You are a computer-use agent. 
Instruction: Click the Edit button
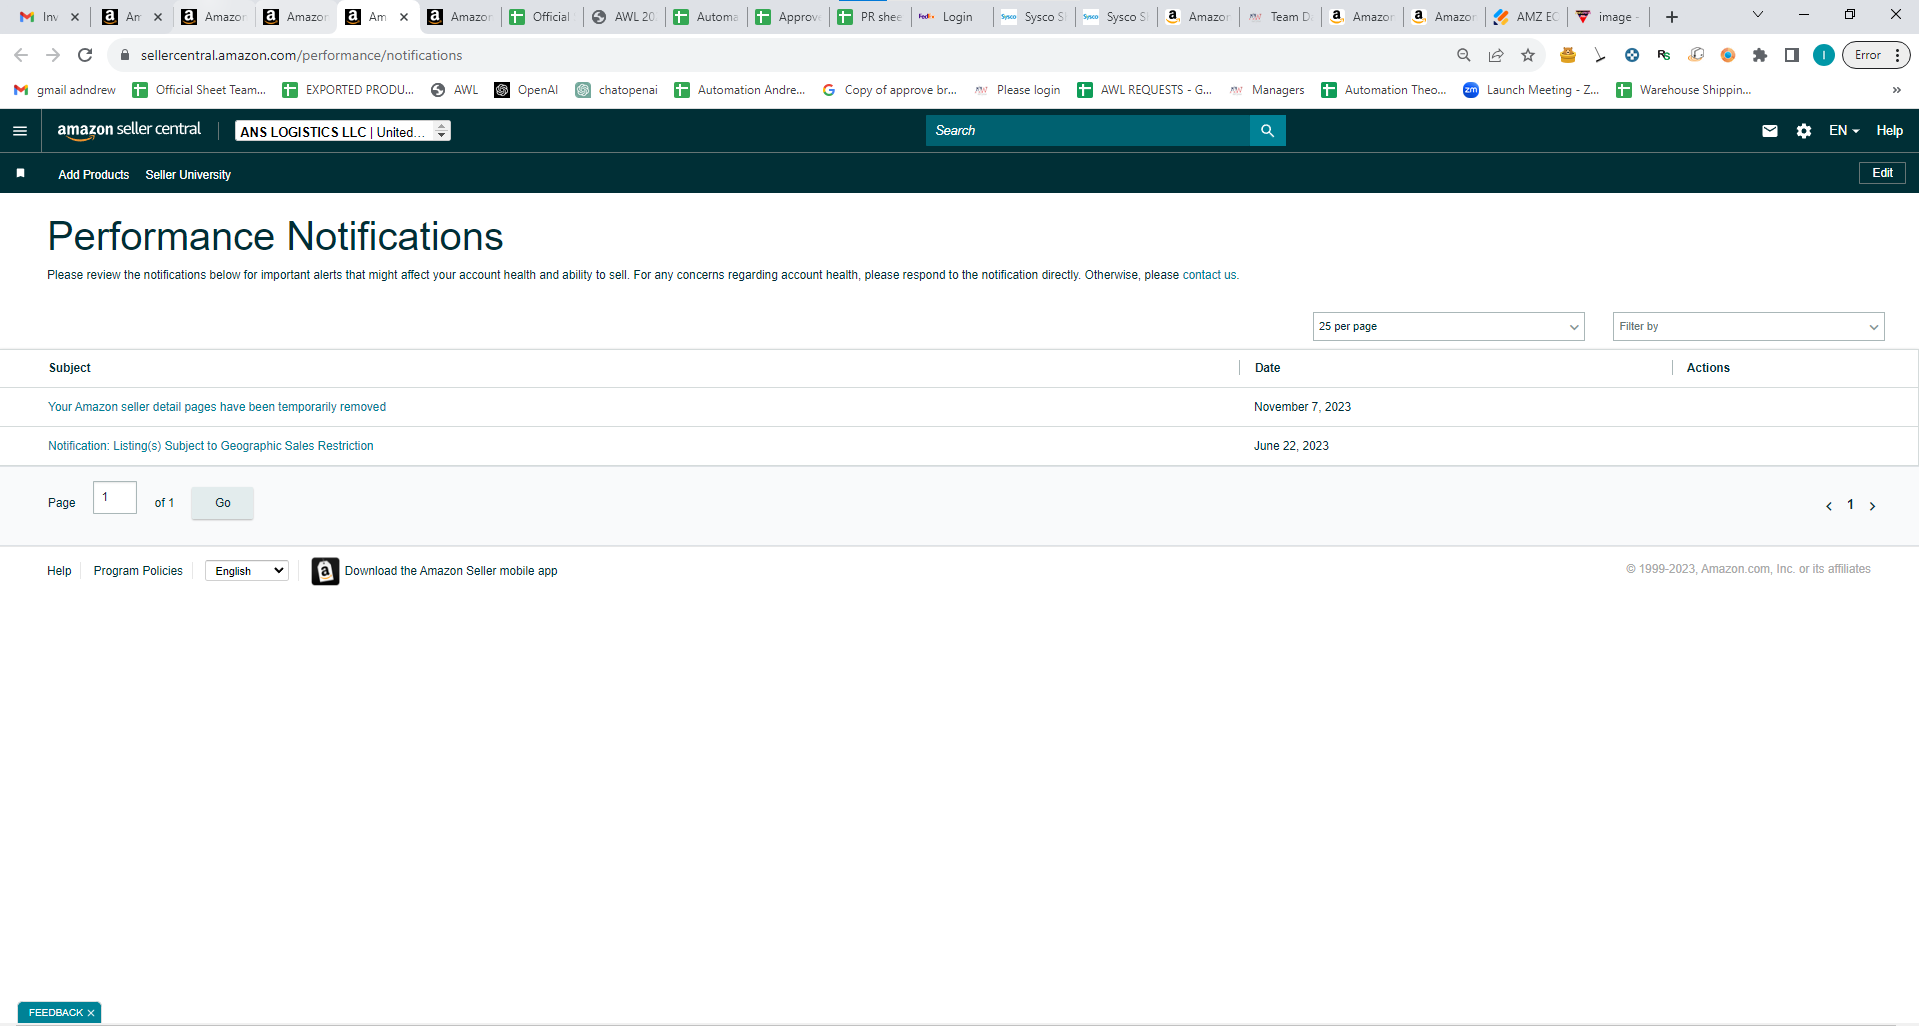tap(1882, 173)
